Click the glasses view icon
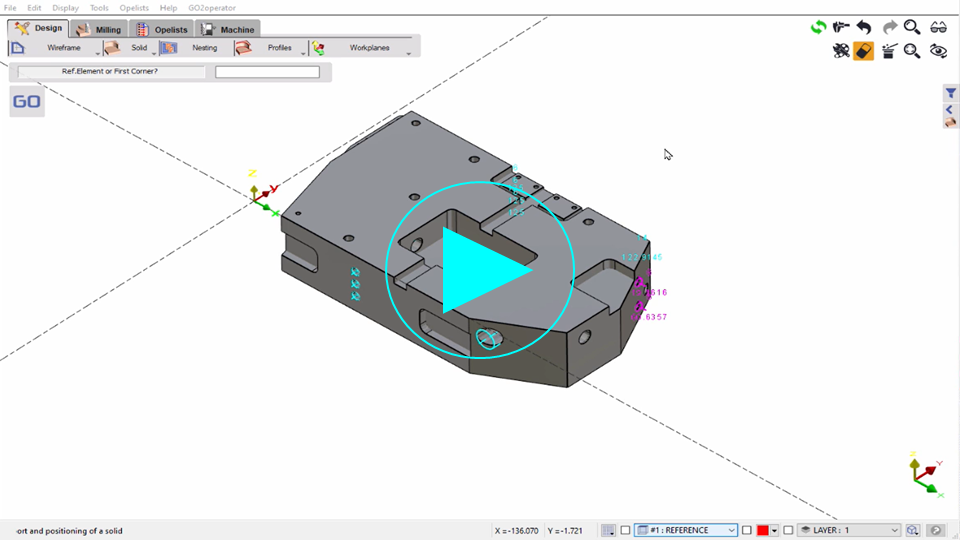Image resolution: width=960 pixels, height=540 pixels. [x=938, y=28]
